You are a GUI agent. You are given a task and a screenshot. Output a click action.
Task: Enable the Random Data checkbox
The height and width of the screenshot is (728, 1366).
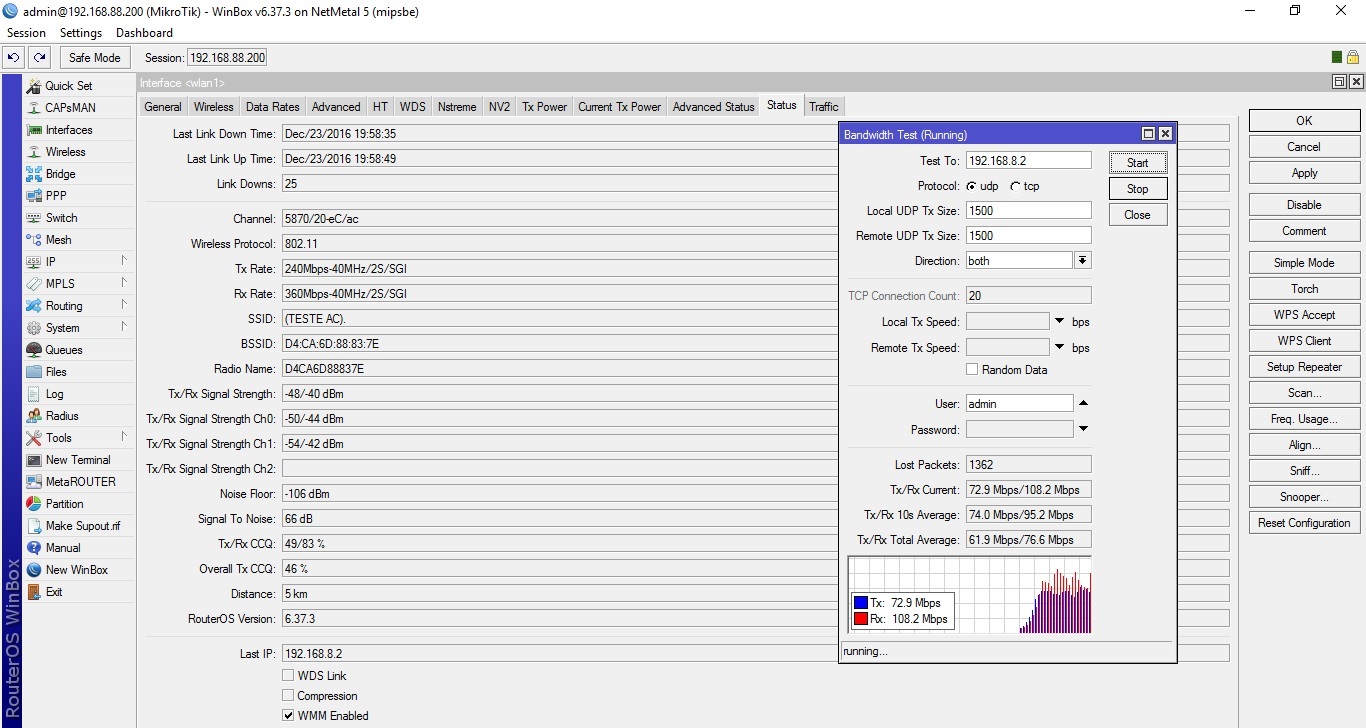972,370
